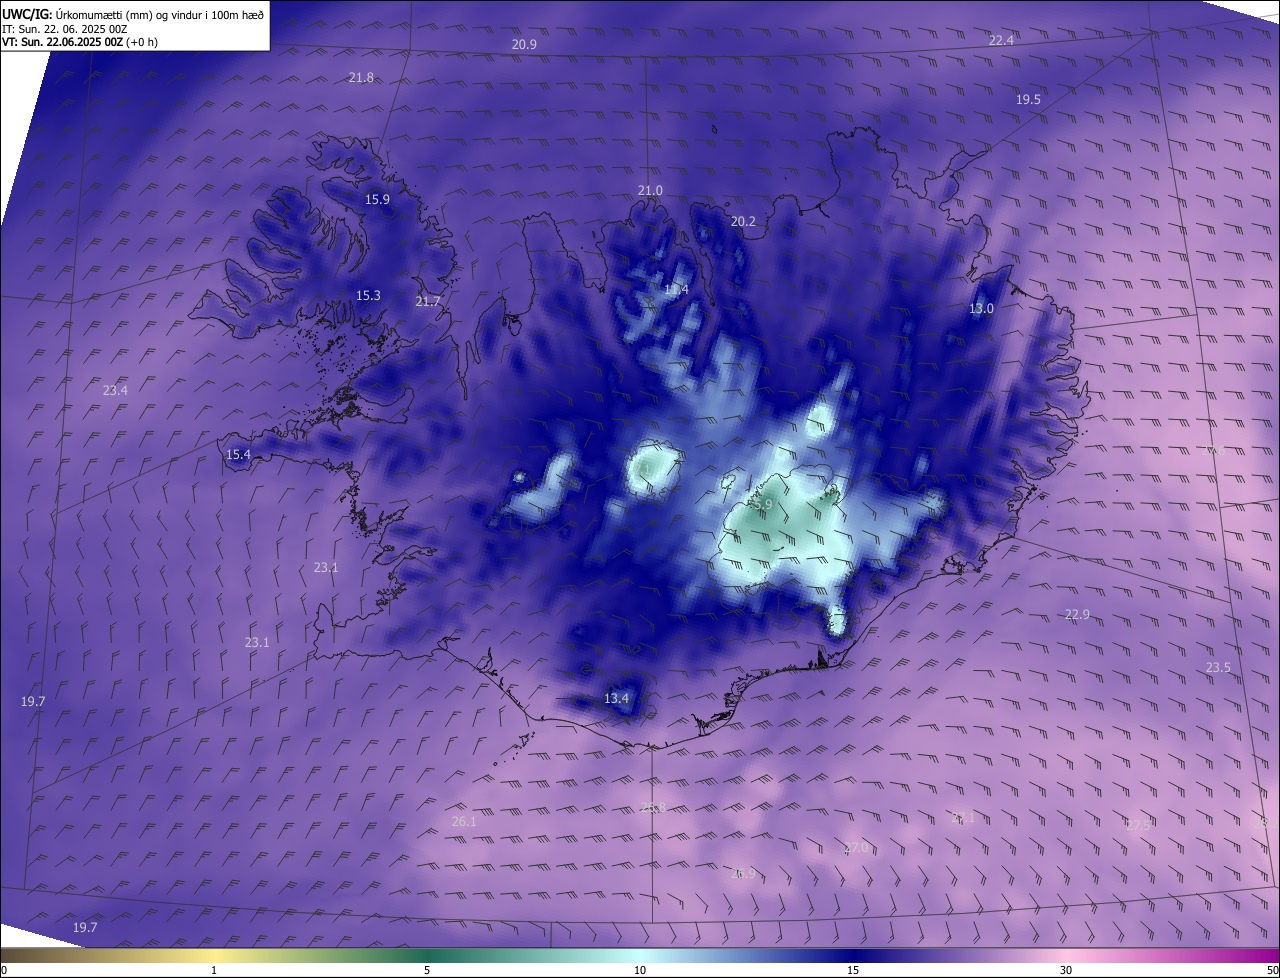Screen dimensions: 1280x978
Task: Click the 27.0 value label
Action: pos(856,848)
